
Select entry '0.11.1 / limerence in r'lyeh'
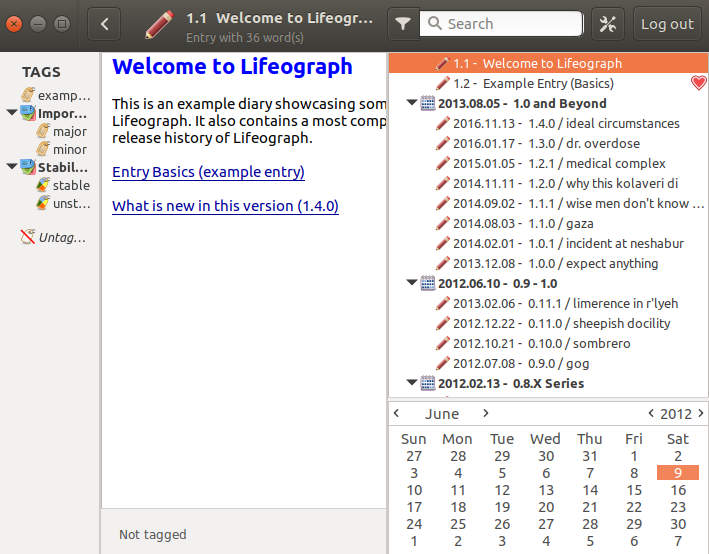[548, 303]
